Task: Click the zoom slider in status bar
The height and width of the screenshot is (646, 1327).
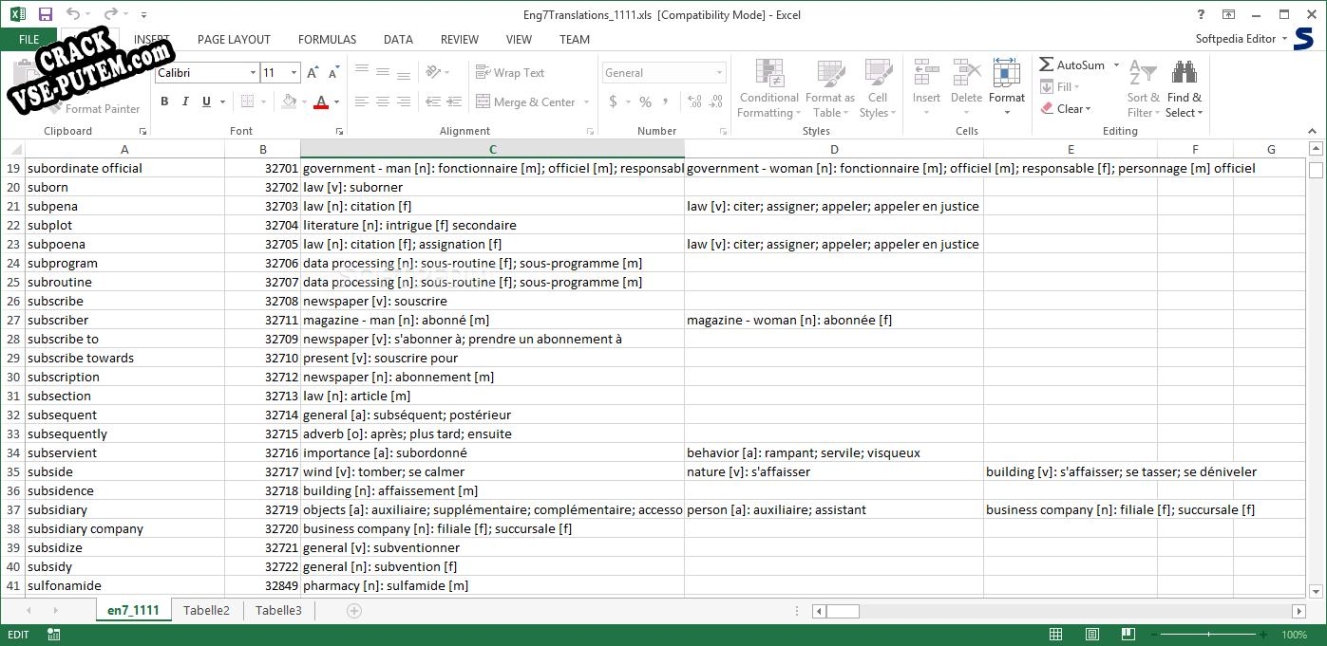Action: tap(1208, 635)
